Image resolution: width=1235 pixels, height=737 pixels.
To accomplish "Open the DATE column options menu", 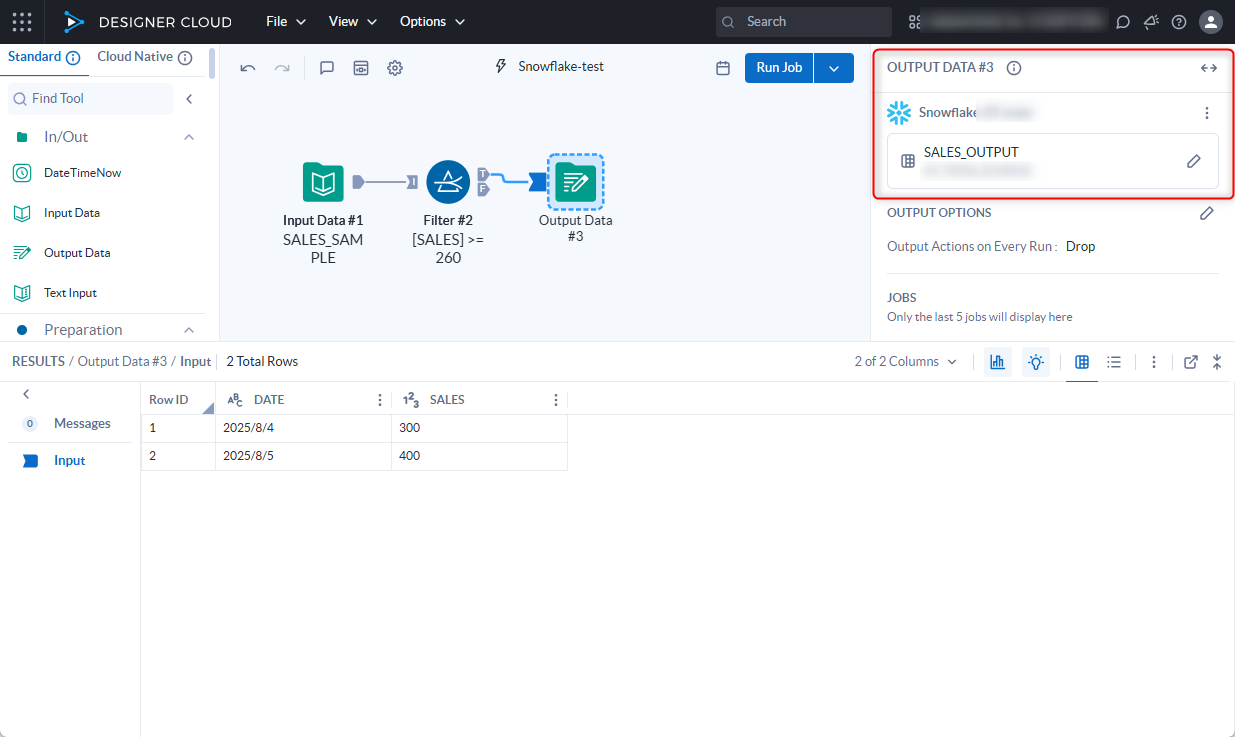I will point(380,400).
